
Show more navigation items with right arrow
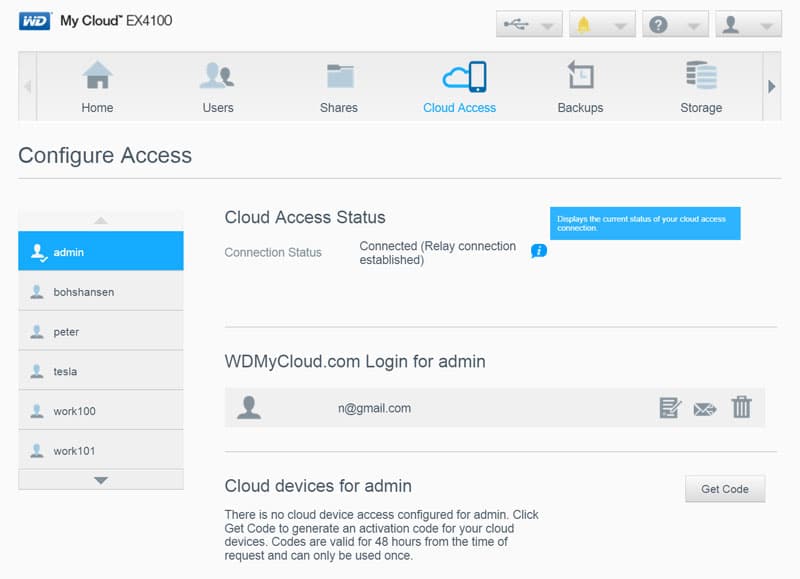pyautogui.click(x=771, y=87)
